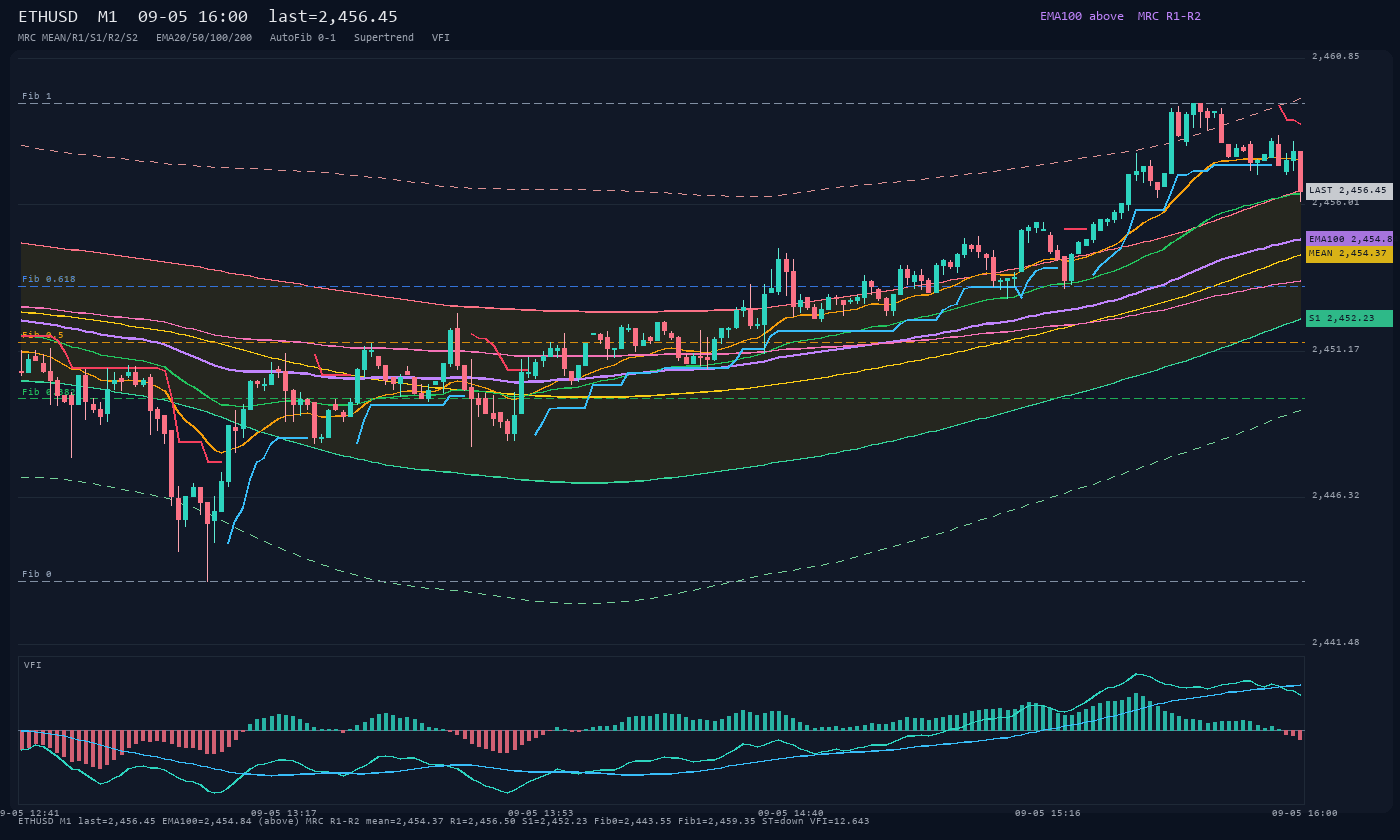Viewport: 1400px width, 840px height.
Task: Select the "MRC MEAN/R1/S1/R2/S2" legend entry
Action: (x=78, y=38)
